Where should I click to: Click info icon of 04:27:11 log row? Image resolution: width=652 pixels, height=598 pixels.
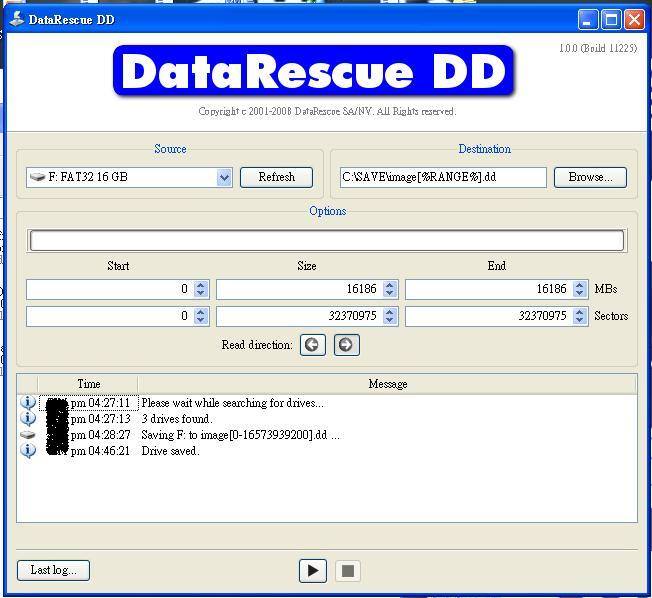click(28, 403)
